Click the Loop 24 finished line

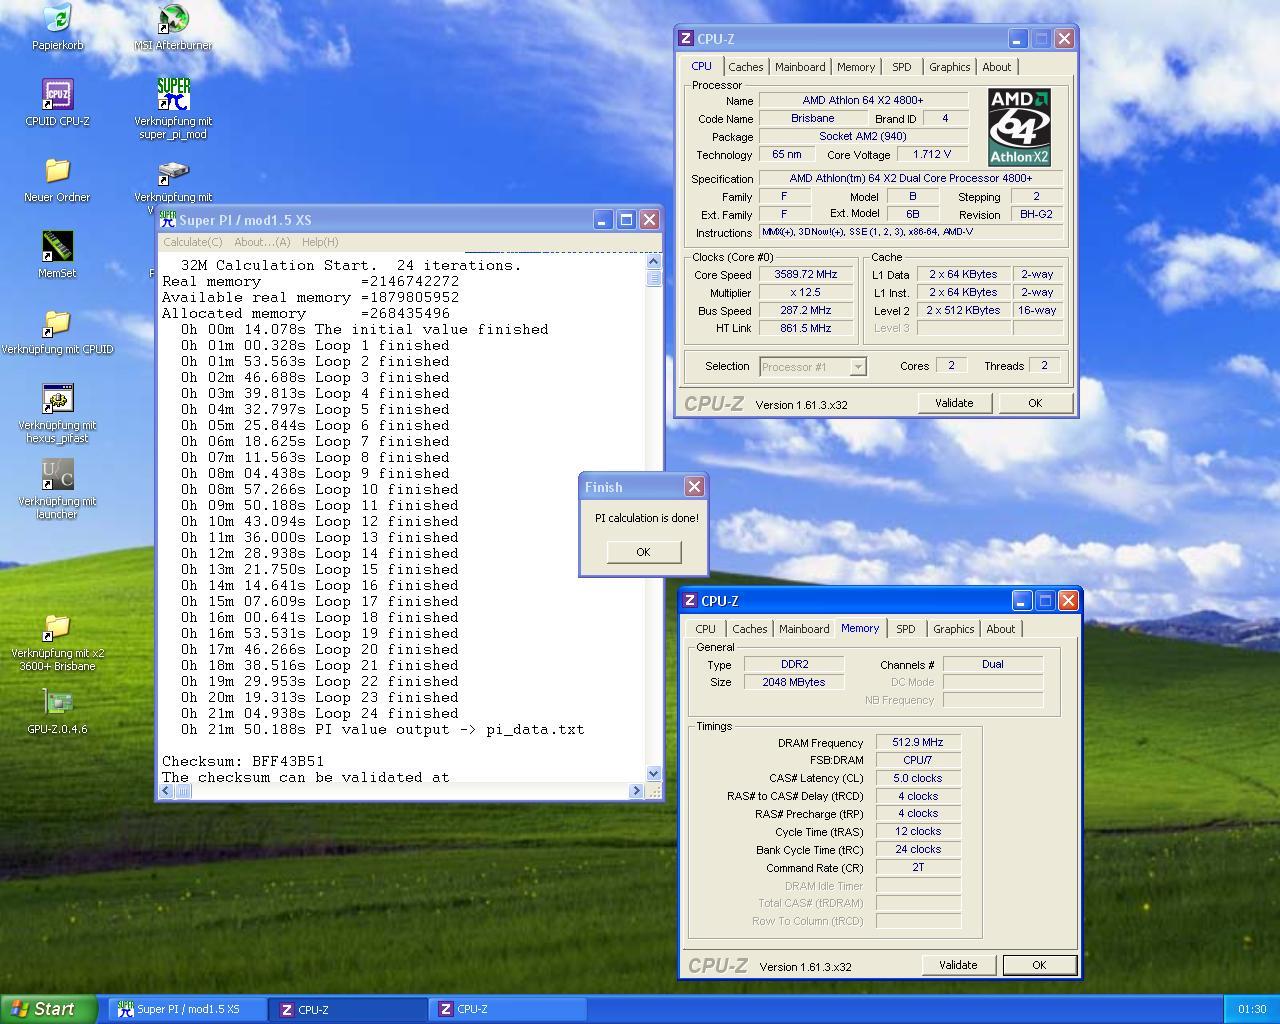click(320, 713)
